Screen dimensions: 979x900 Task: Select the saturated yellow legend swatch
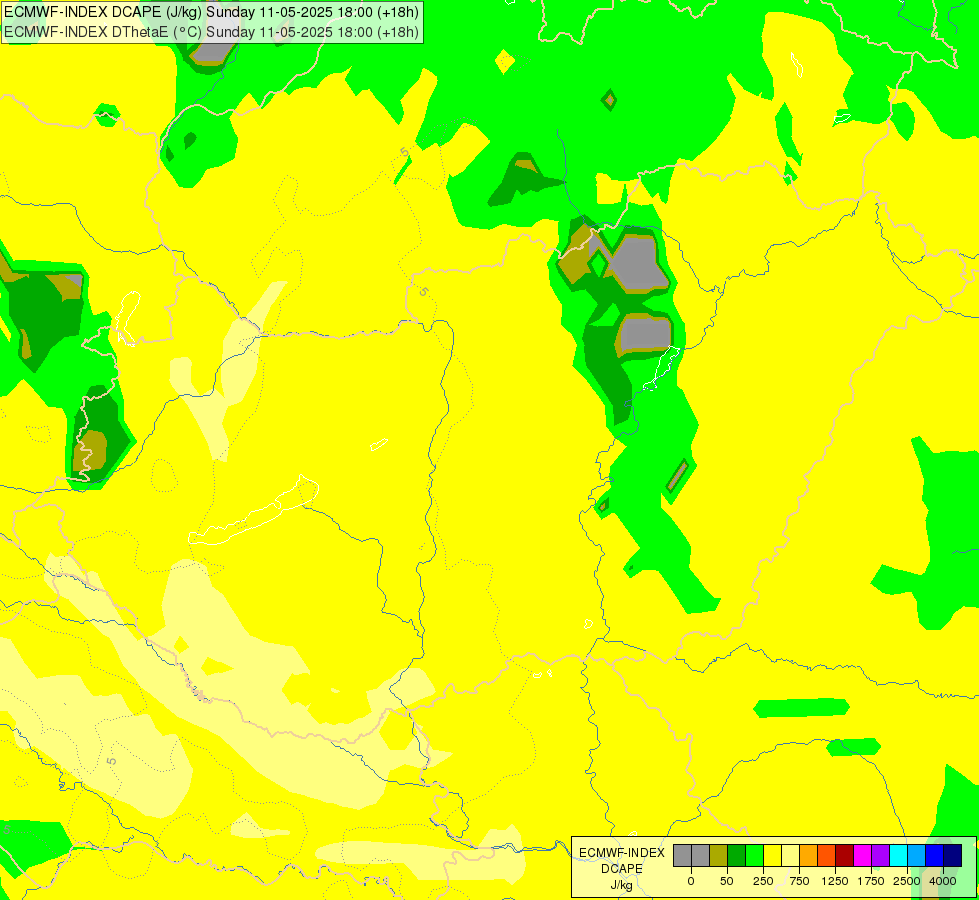tap(772, 855)
